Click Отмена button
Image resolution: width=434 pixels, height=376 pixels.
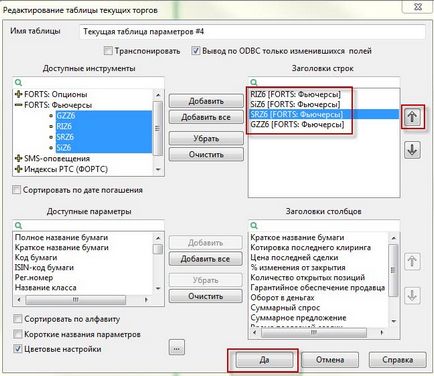point(330,360)
